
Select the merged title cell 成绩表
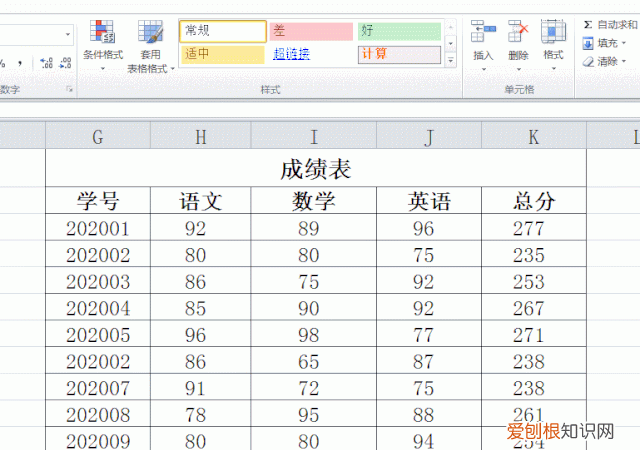click(x=316, y=168)
